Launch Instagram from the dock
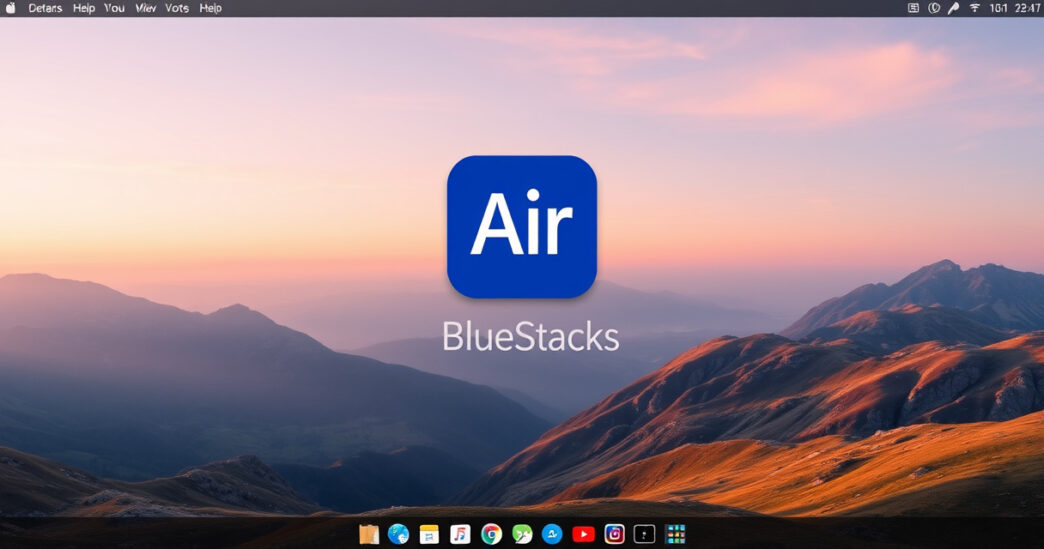This screenshot has height=549, width=1044. [x=615, y=534]
